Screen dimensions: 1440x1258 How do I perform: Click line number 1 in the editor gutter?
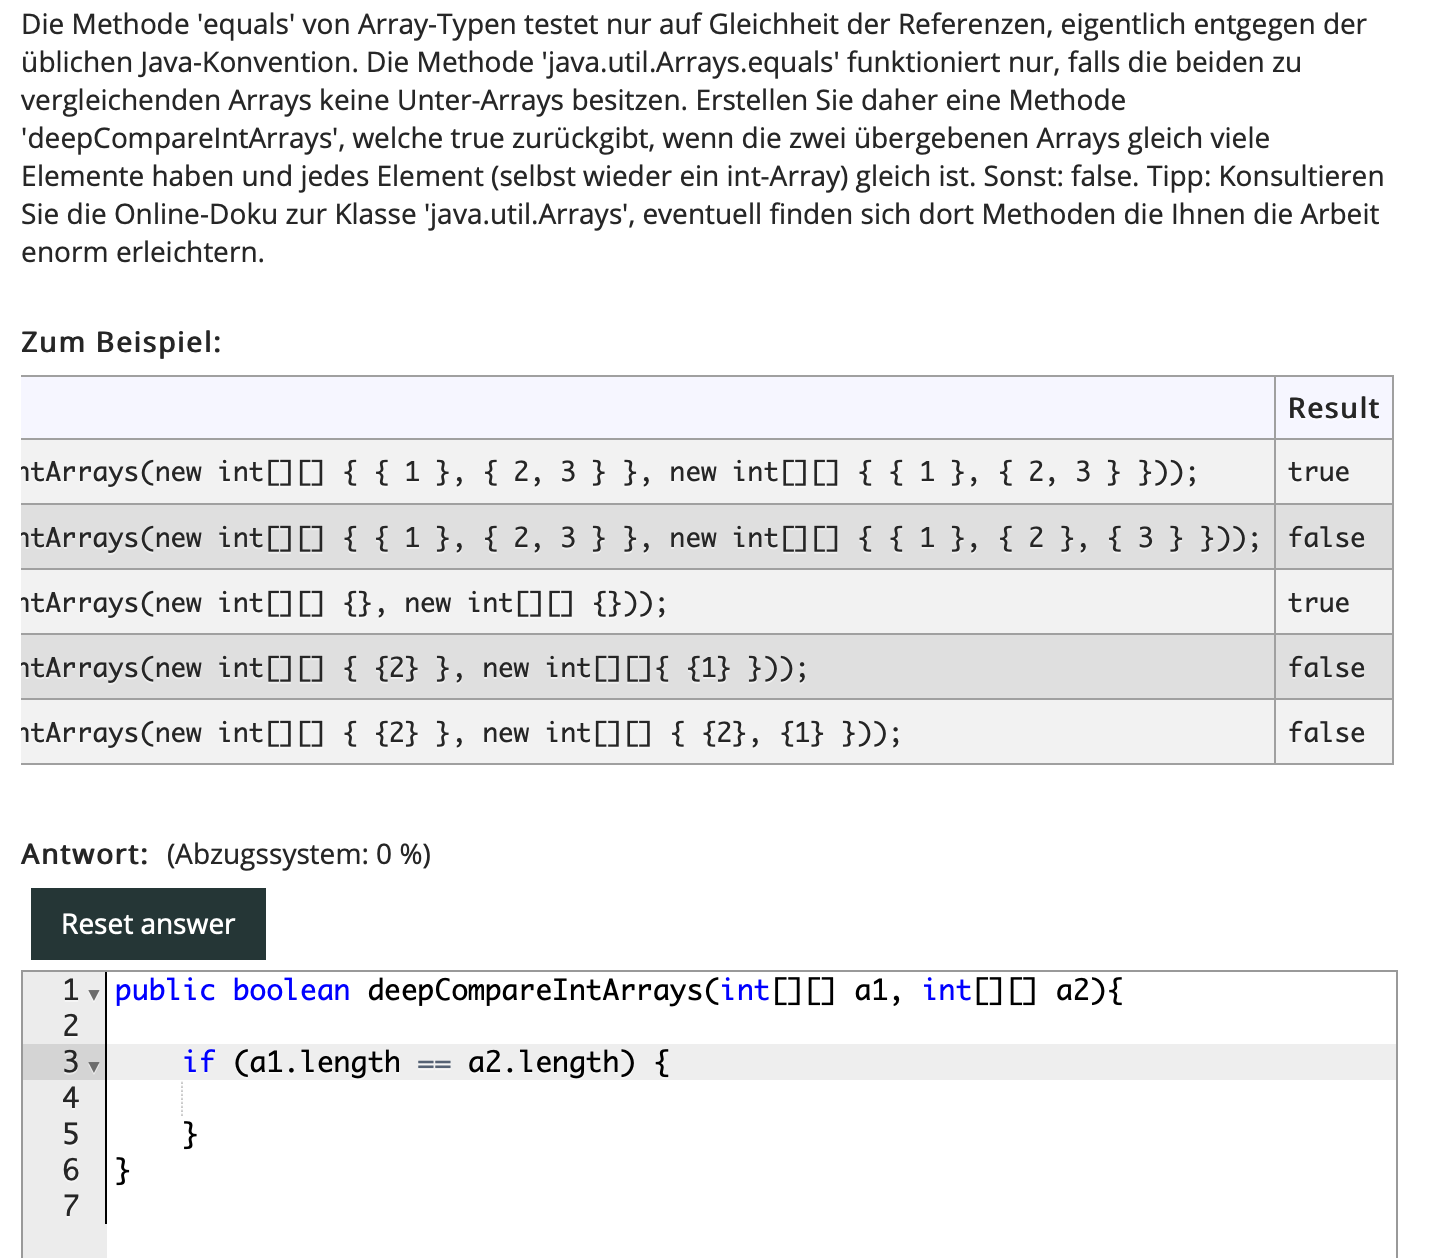(69, 991)
